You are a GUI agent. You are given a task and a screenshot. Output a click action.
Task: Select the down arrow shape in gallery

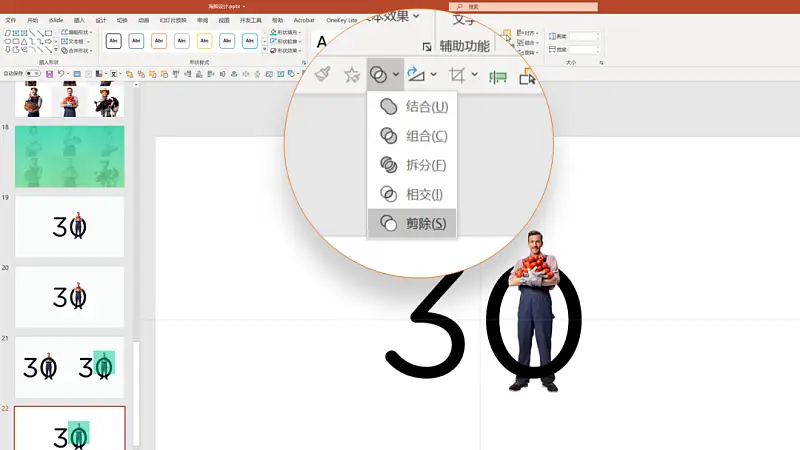click(x=8, y=49)
